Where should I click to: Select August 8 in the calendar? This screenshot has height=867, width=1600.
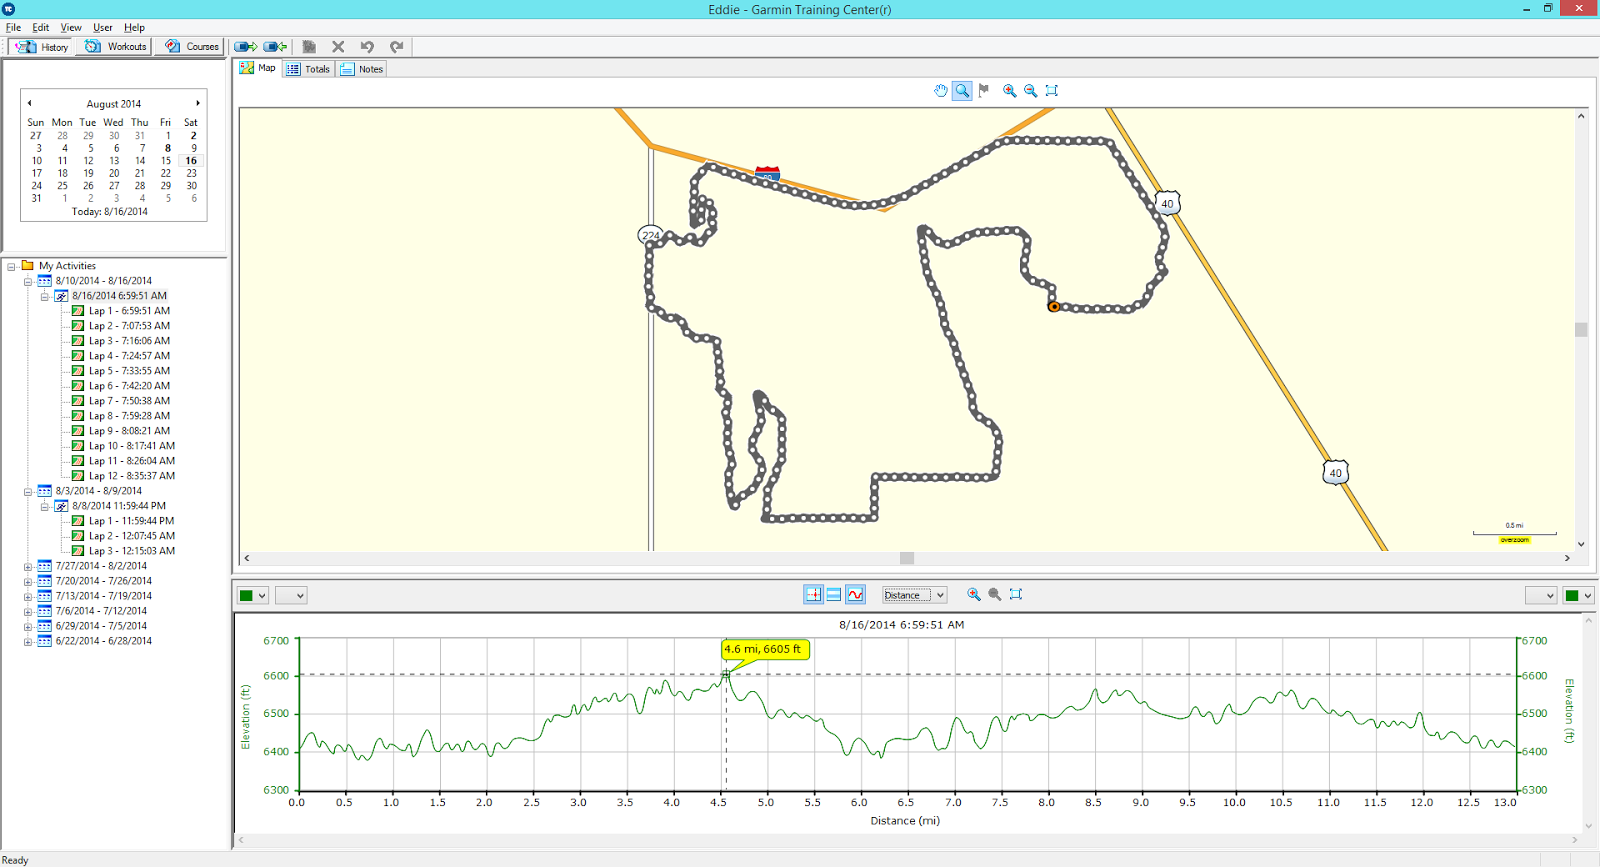[167, 148]
